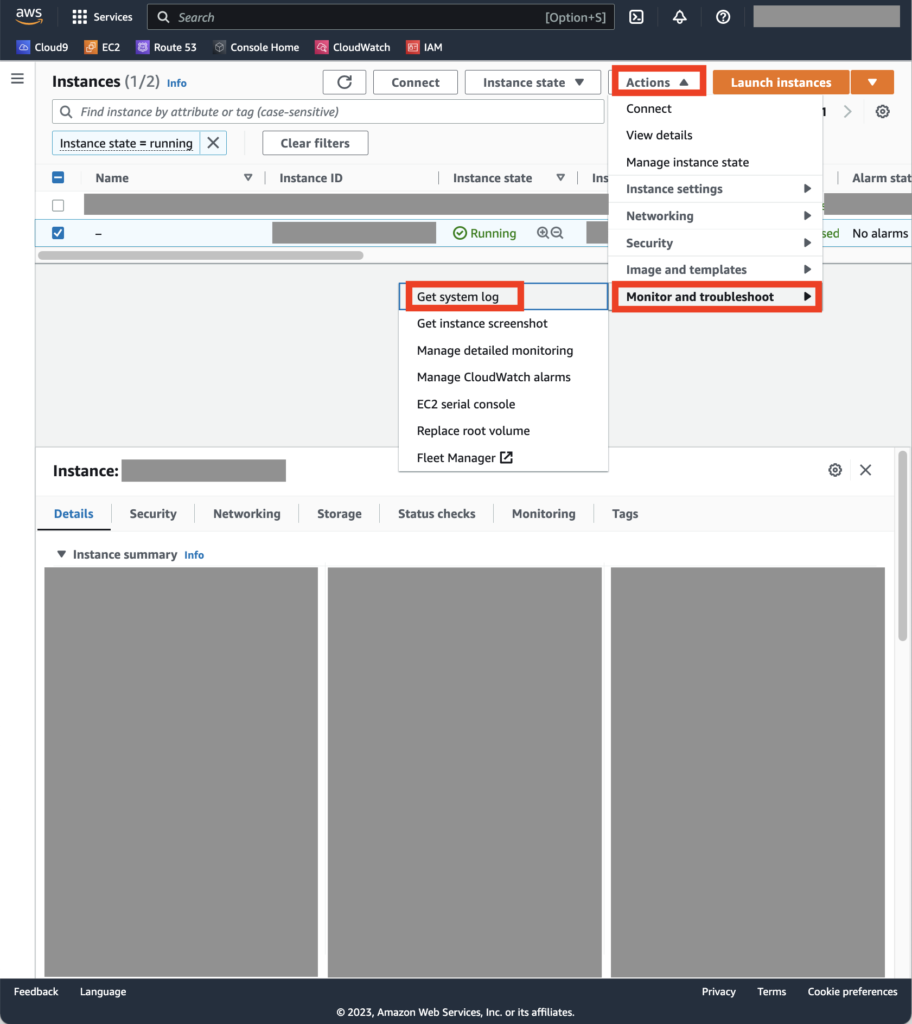Toggle the select-all instances checkbox
This screenshot has width=912, height=1024.
click(x=58, y=178)
